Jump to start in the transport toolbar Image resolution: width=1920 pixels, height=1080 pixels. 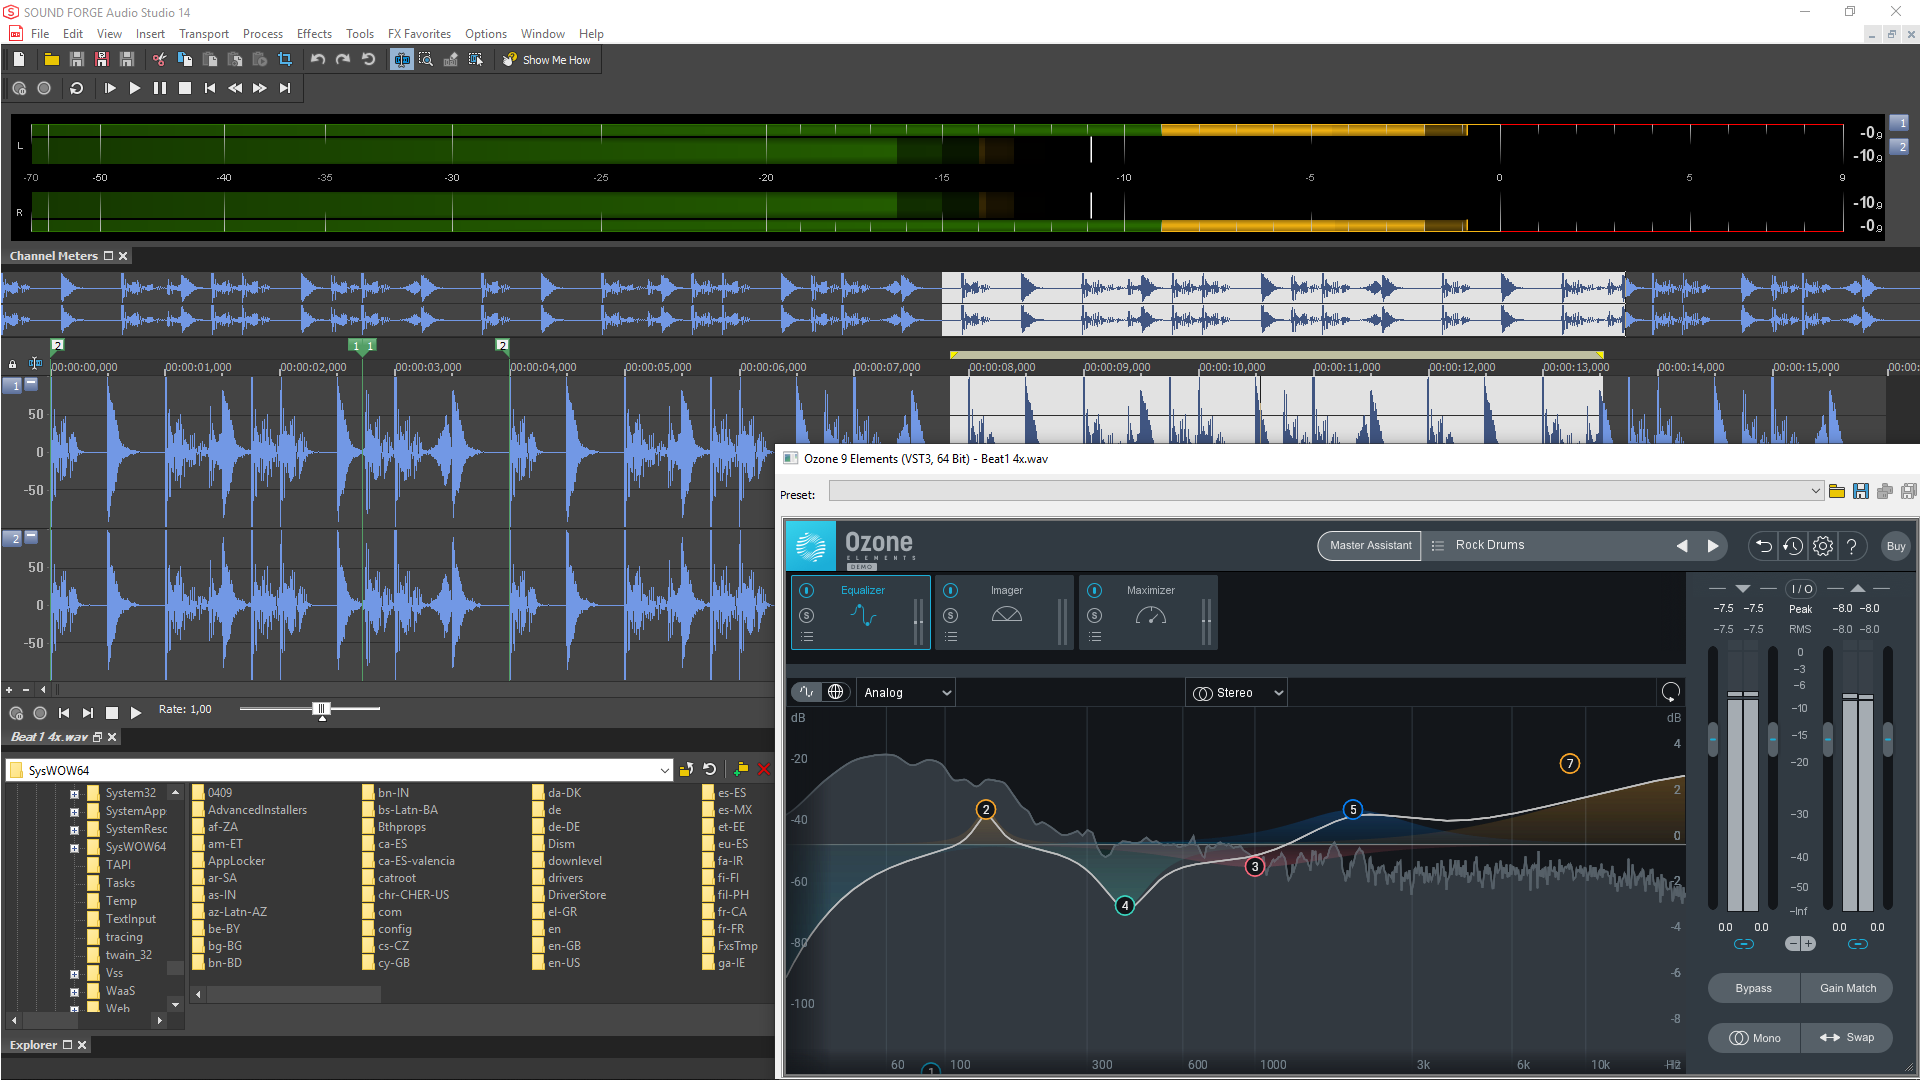[x=210, y=88]
